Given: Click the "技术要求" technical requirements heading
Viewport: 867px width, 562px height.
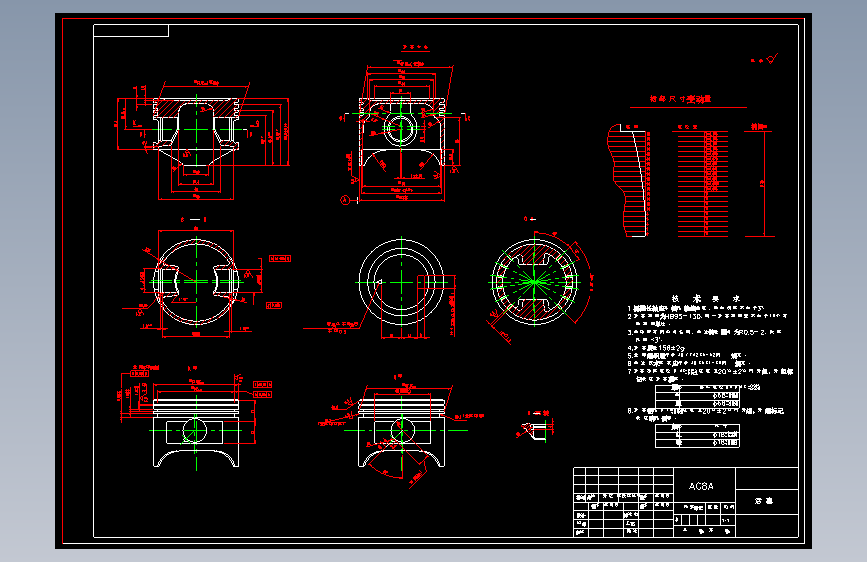Looking at the screenshot, I should coord(705,299).
